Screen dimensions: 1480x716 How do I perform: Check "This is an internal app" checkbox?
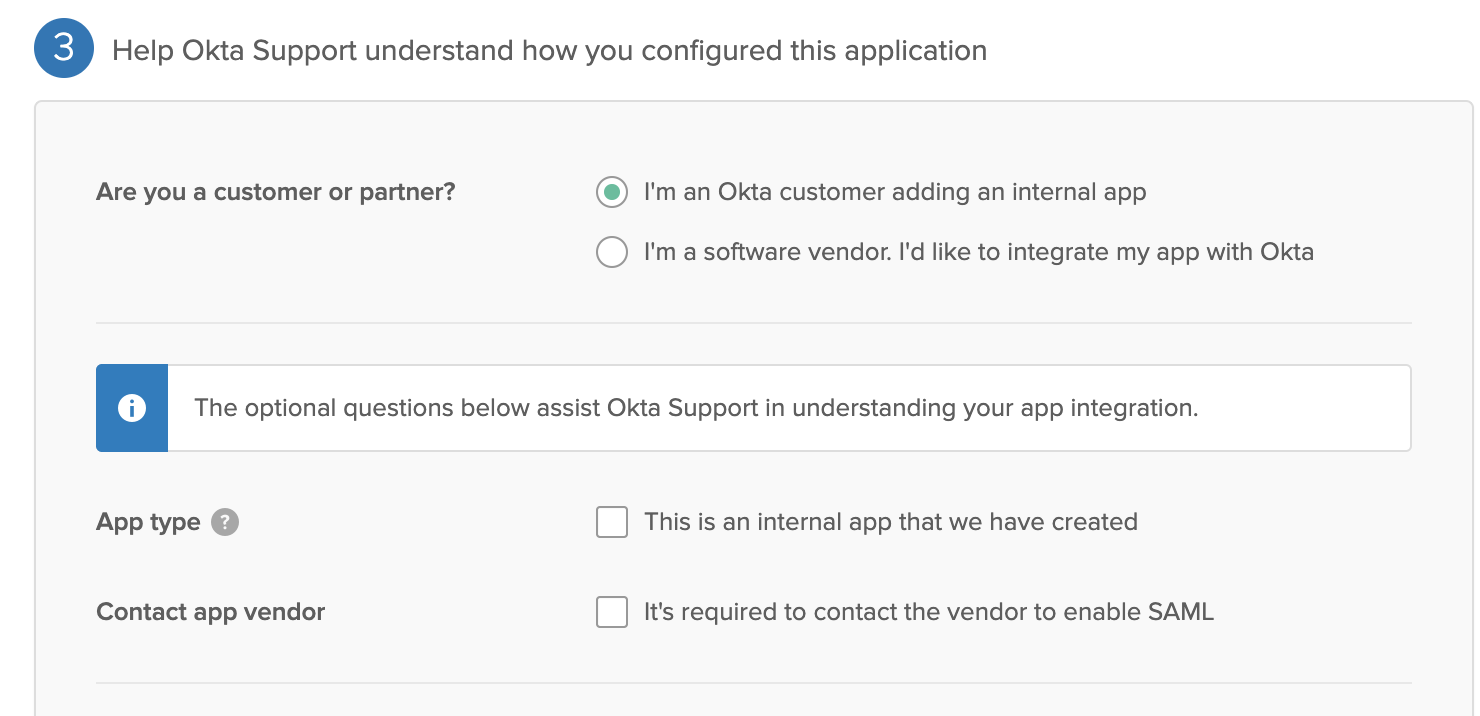(612, 522)
